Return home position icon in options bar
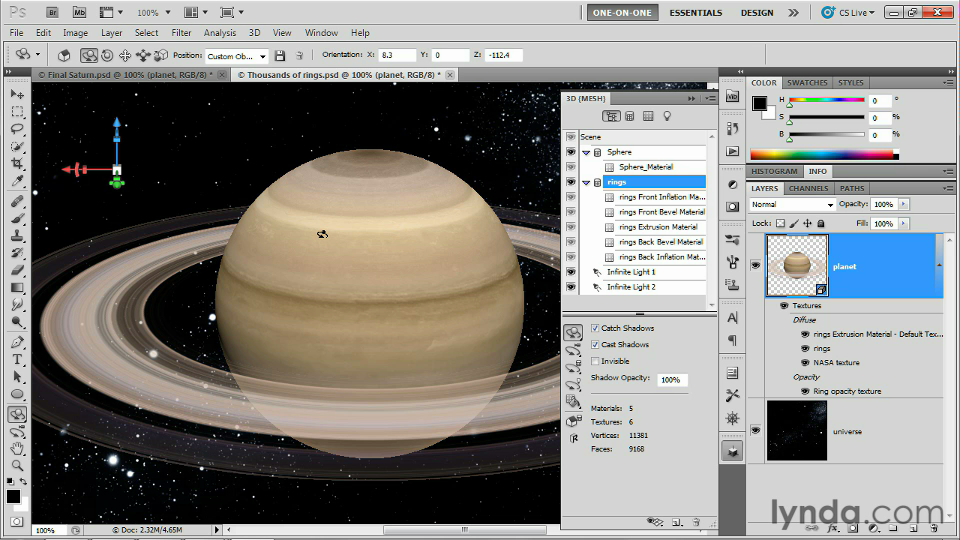The height and width of the screenshot is (540, 960). coord(64,56)
